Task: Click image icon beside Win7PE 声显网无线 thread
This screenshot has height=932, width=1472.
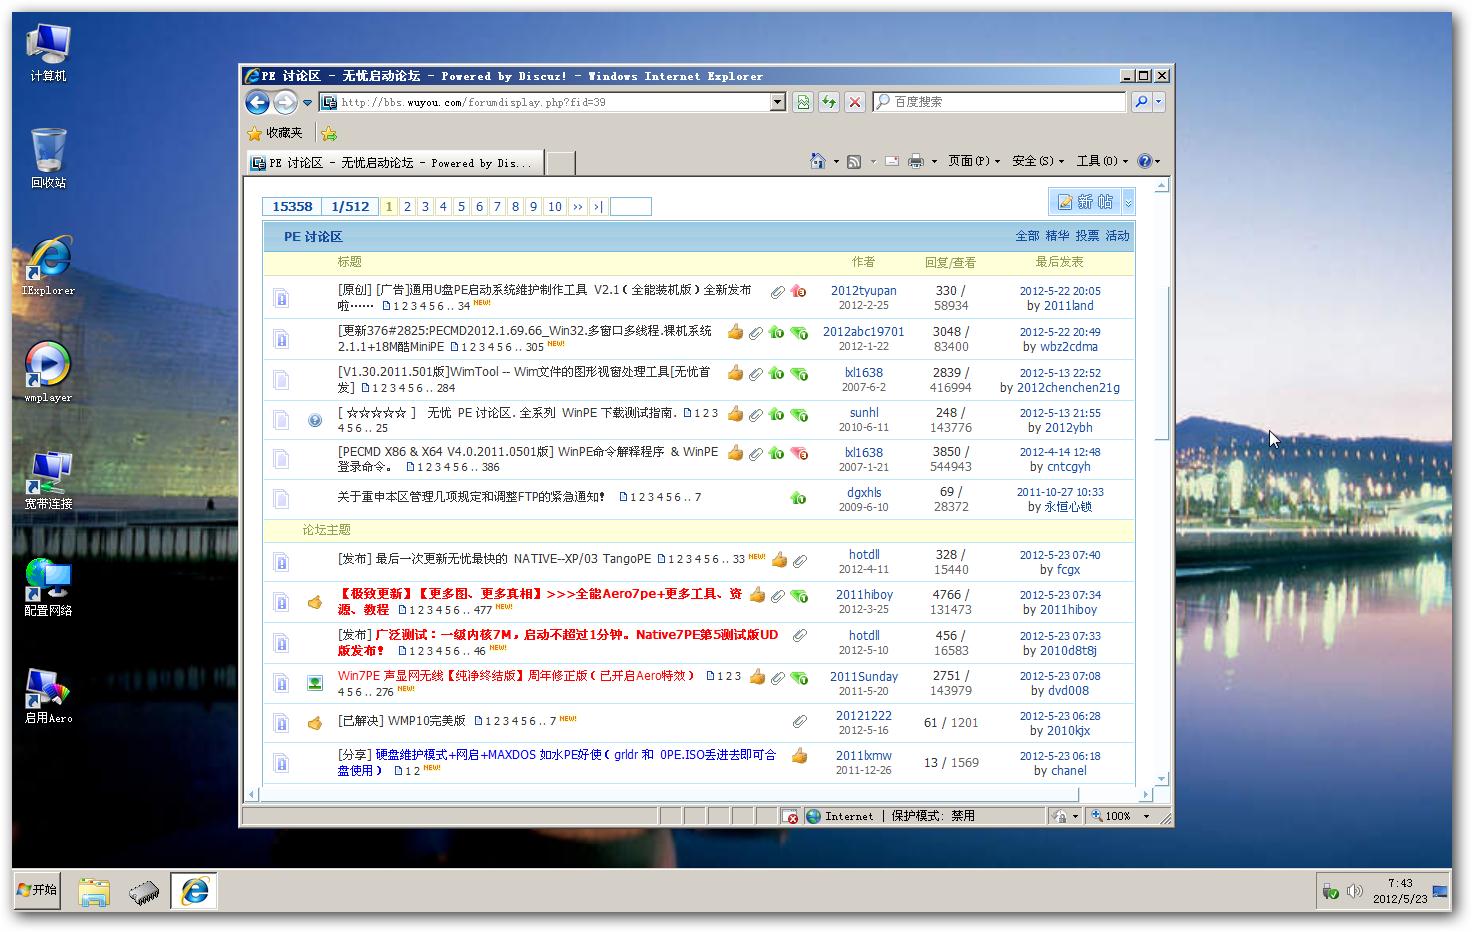Action: click(x=315, y=683)
